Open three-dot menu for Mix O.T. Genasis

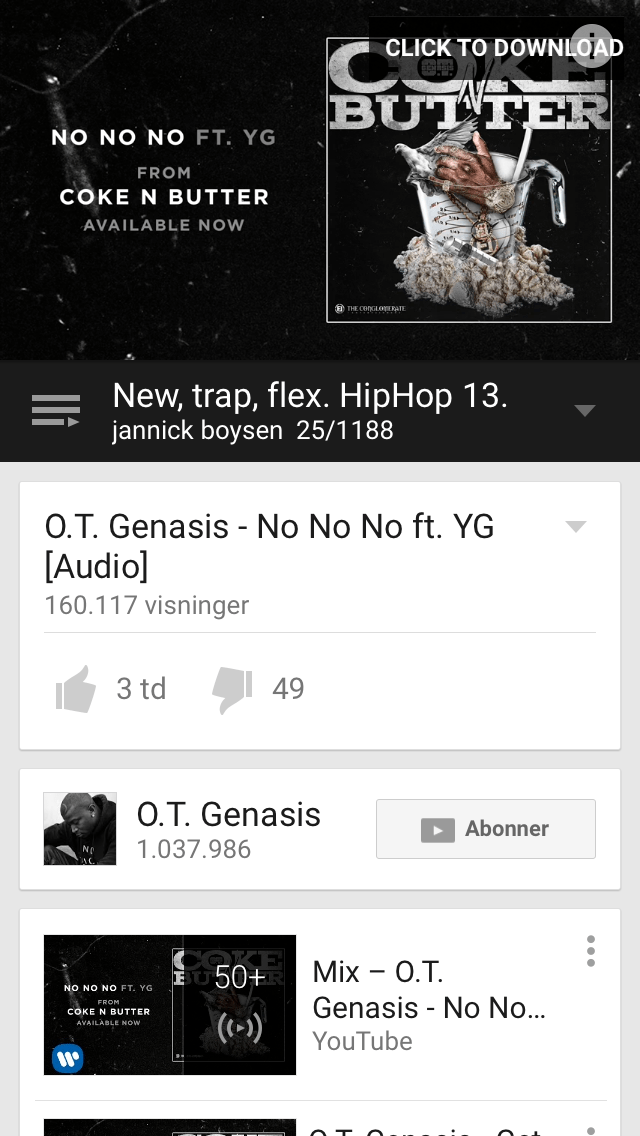coord(591,951)
